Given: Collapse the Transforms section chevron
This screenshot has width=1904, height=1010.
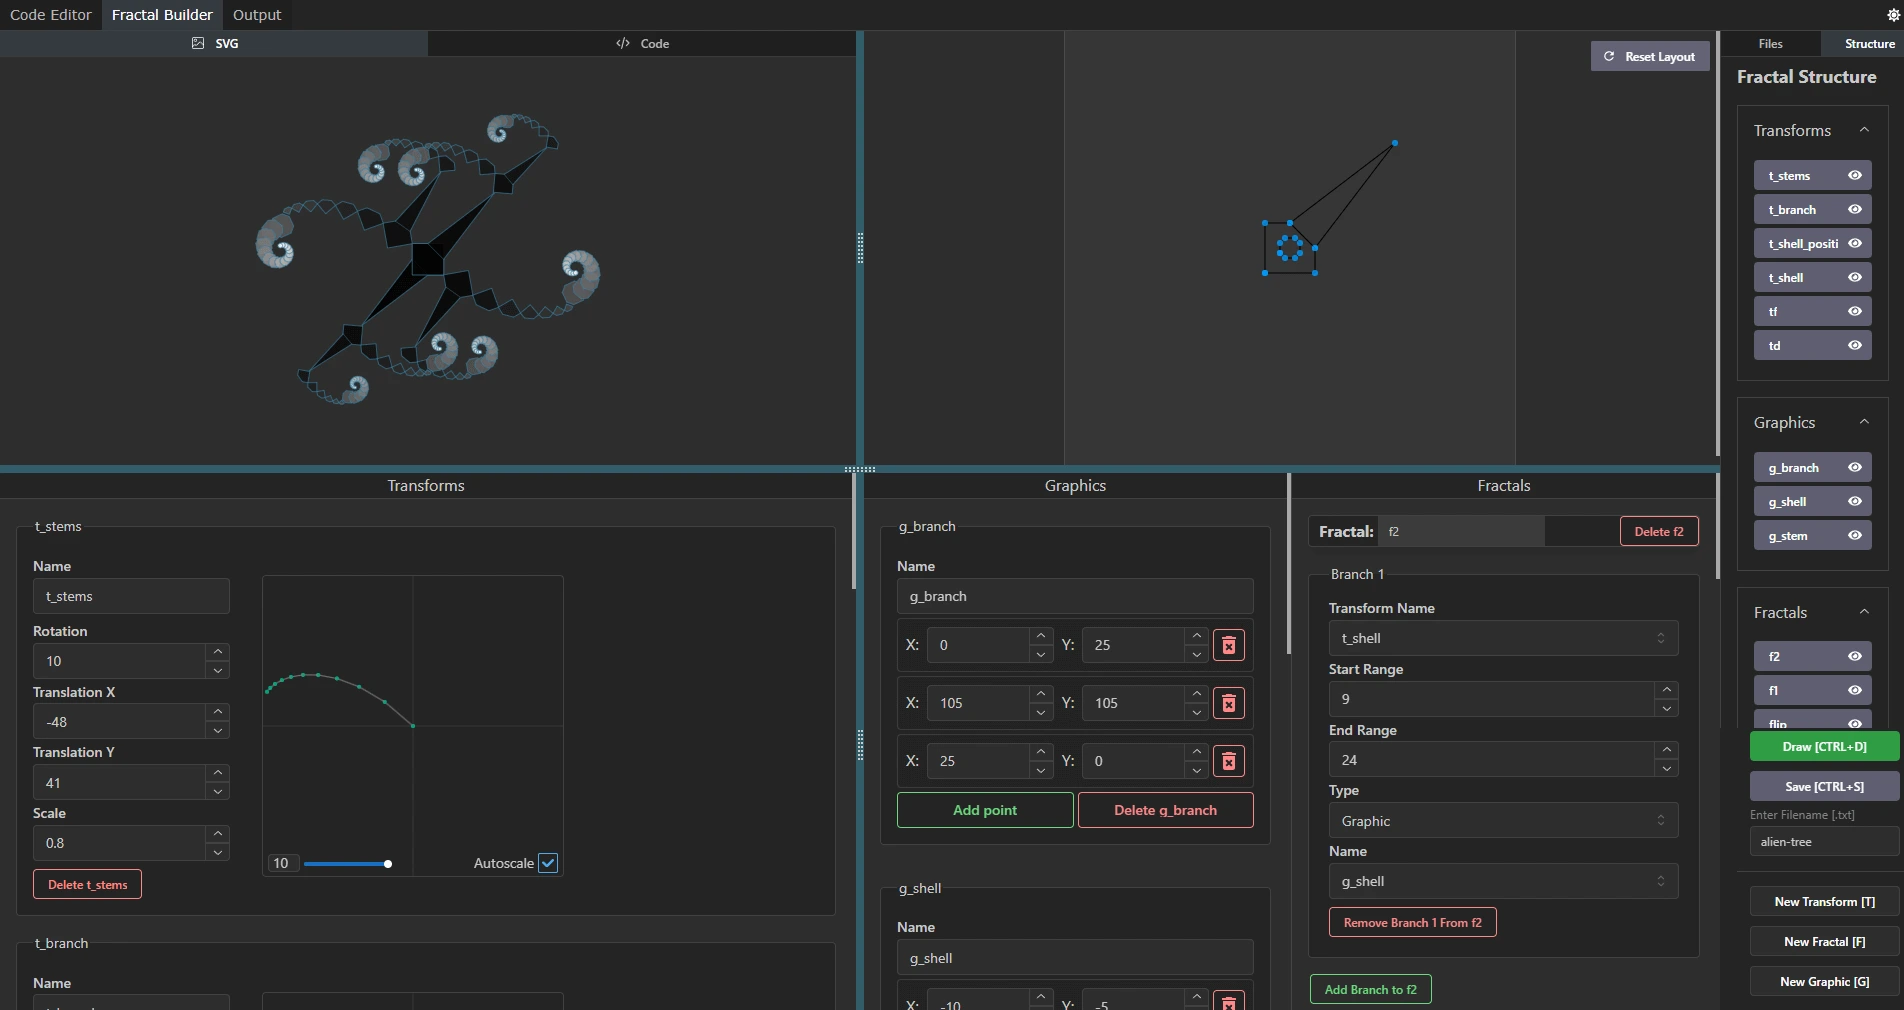Looking at the screenshot, I should click(x=1866, y=130).
